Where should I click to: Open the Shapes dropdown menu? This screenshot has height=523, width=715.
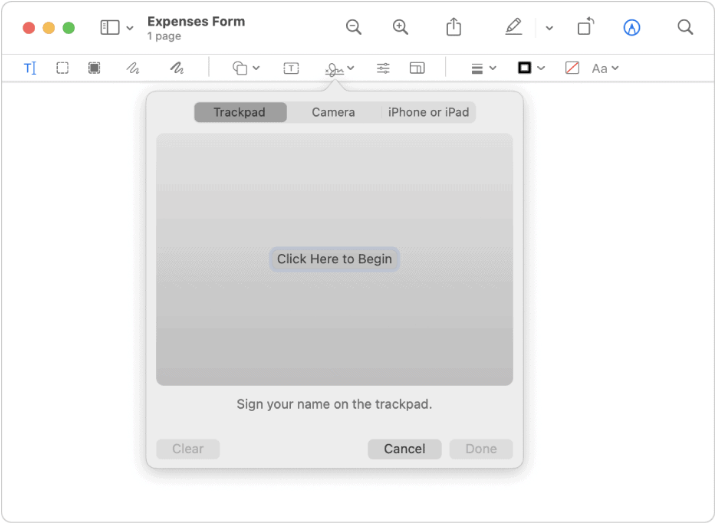[x=245, y=68]
